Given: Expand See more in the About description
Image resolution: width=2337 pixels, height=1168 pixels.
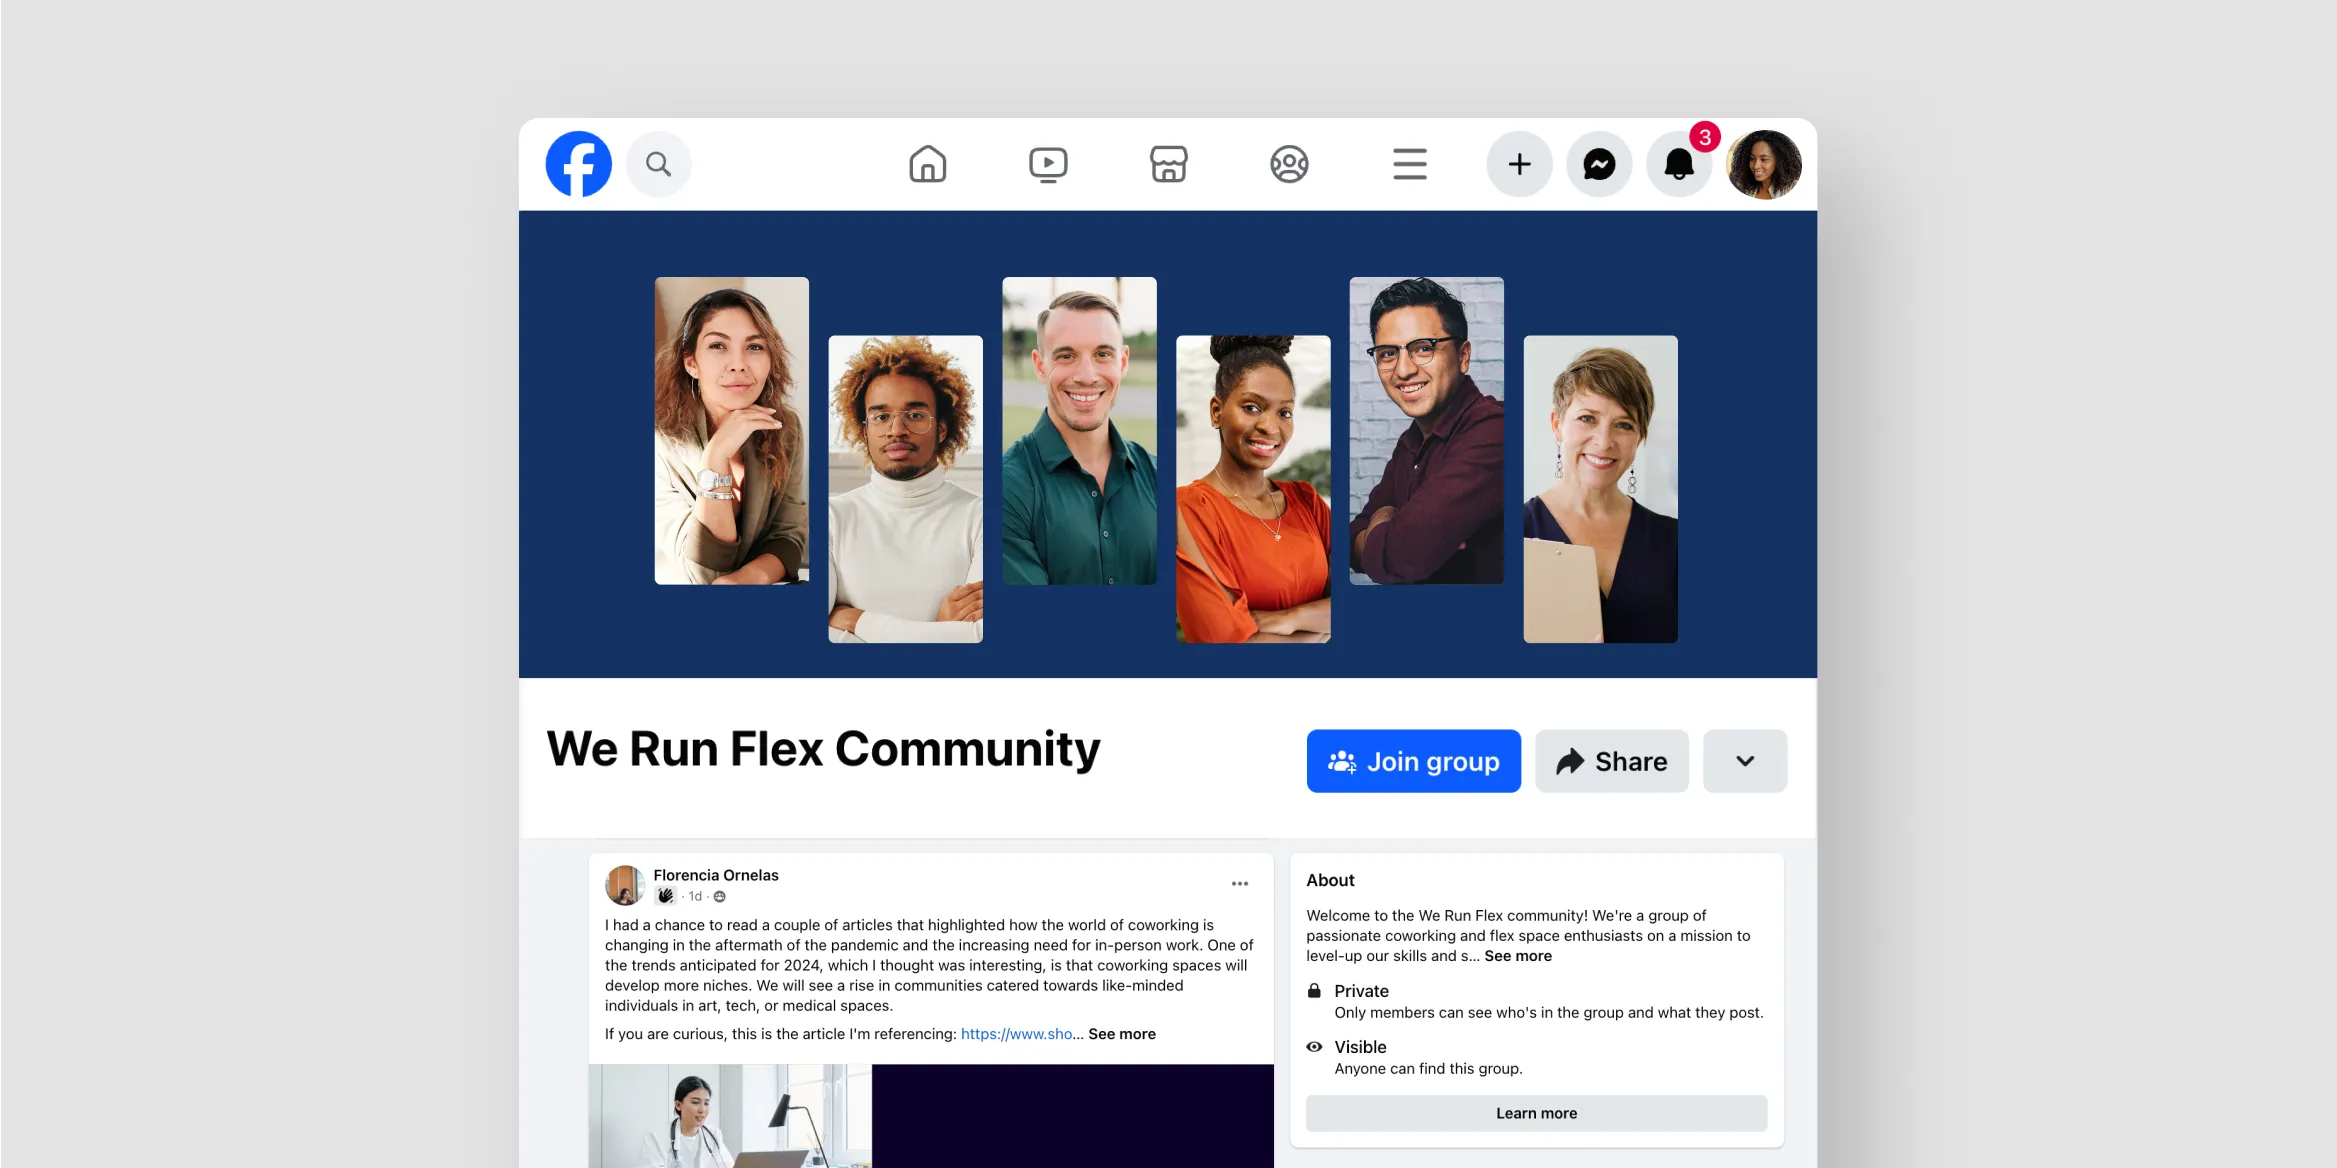Looking at the screenshot, I should tap(1518, 956).
